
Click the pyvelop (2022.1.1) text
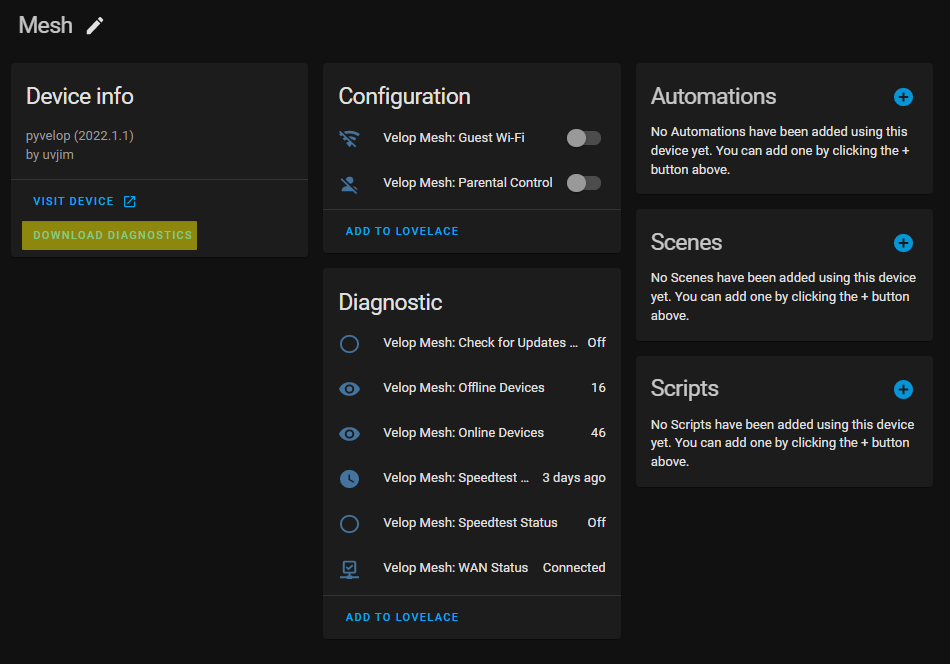[x=79, y=136]
